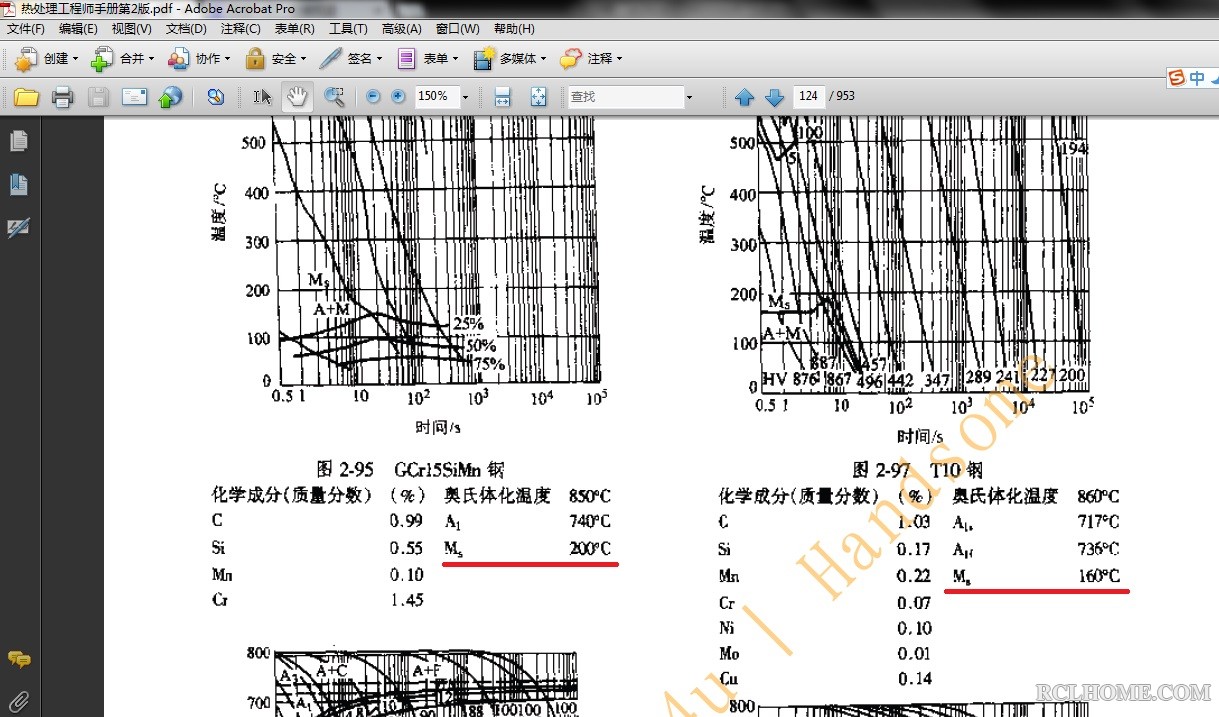Click the 协作 collaborate people icon
This screenshot has width=1219, height=717.
coord(178,59)
